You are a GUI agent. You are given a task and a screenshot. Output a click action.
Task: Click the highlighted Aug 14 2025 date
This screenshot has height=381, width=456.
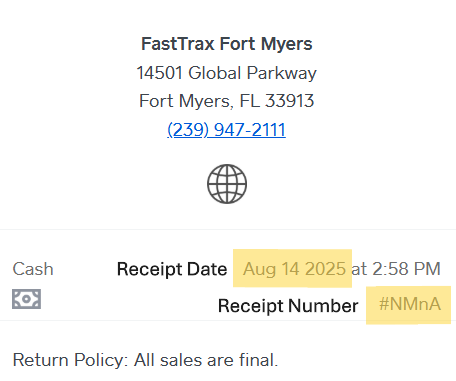pos(295,269)
